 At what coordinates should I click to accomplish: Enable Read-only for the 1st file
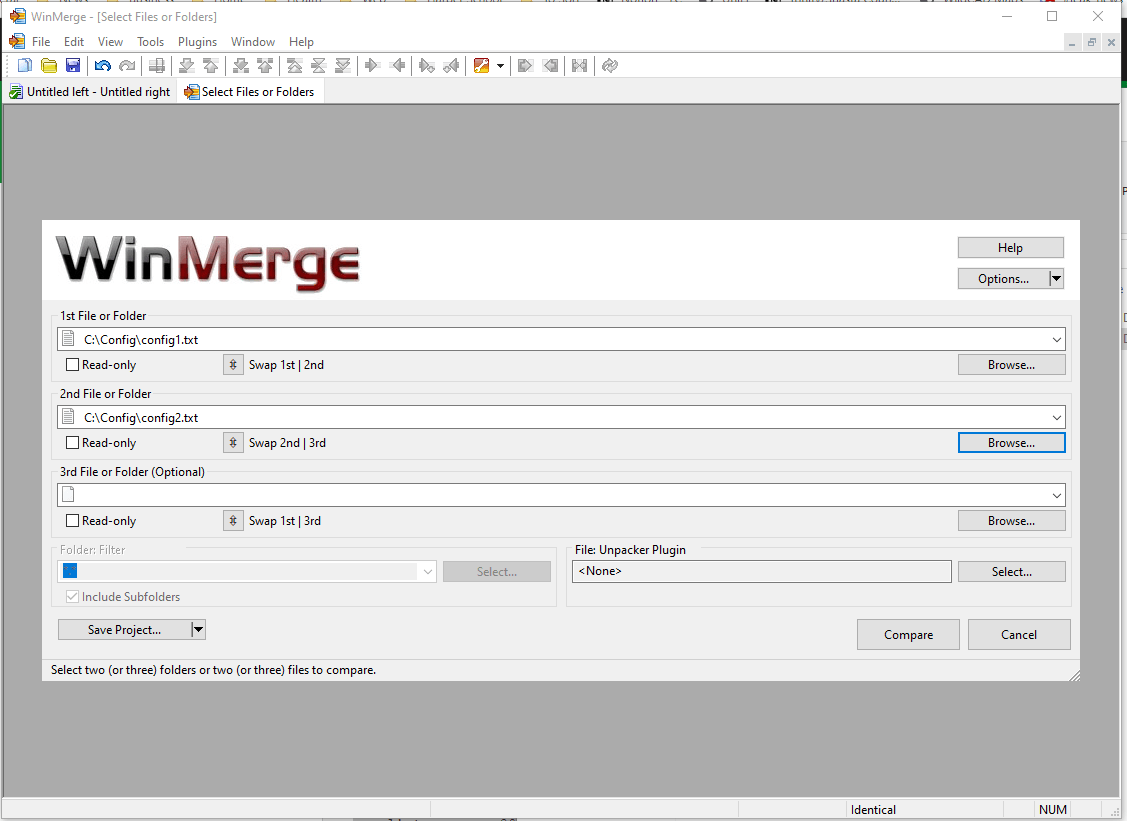71,364
